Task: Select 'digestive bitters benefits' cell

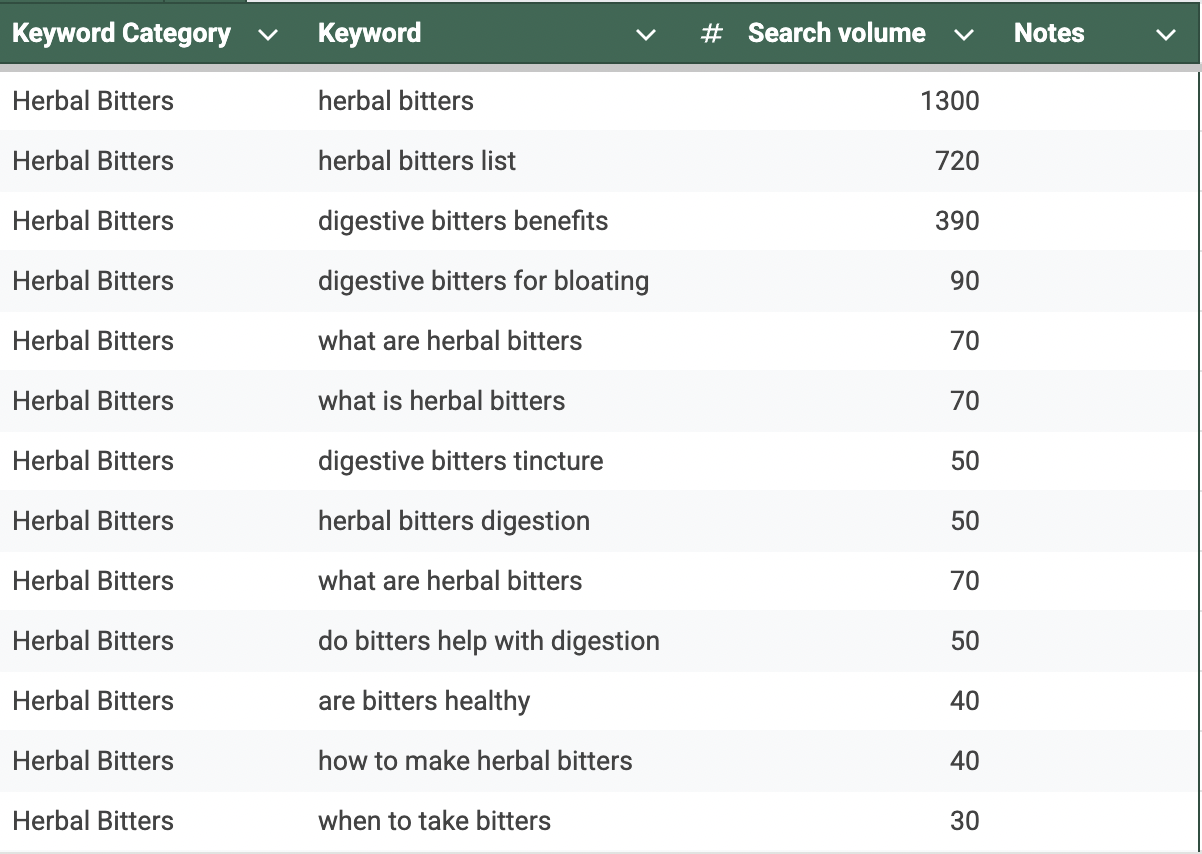Action: [x=463, y=221]
